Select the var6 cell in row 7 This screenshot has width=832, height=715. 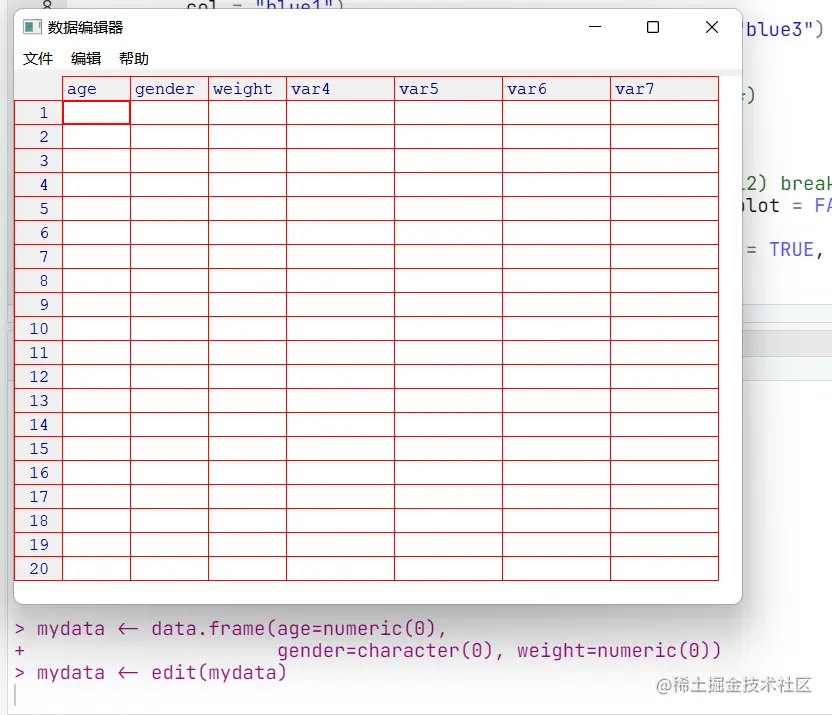point(556,257)
